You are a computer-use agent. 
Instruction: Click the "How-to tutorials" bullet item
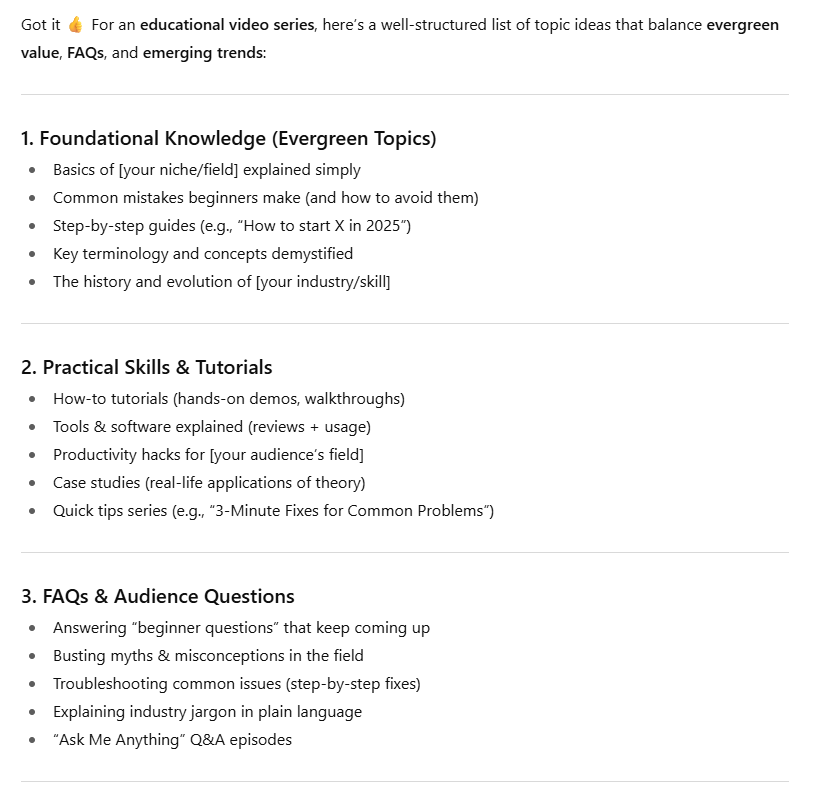point(229,399)
